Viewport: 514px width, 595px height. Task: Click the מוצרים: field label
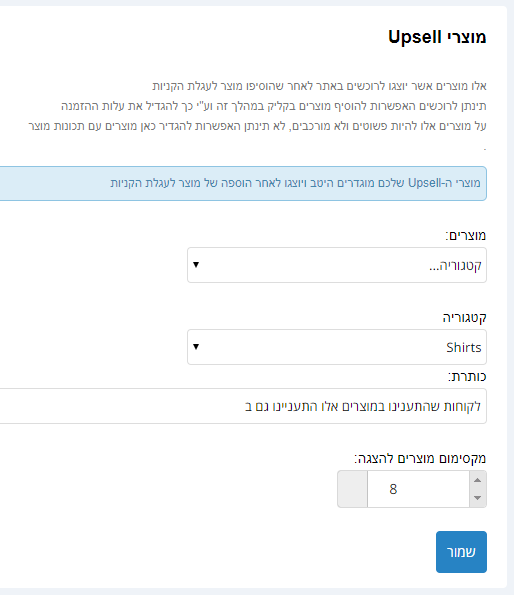click(x=465, y=236)
